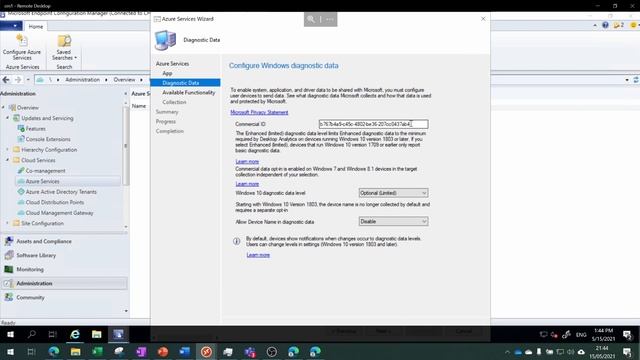Click the zoom magnifier in the overlay bar

pyautogui.click(x=311, y=19)
